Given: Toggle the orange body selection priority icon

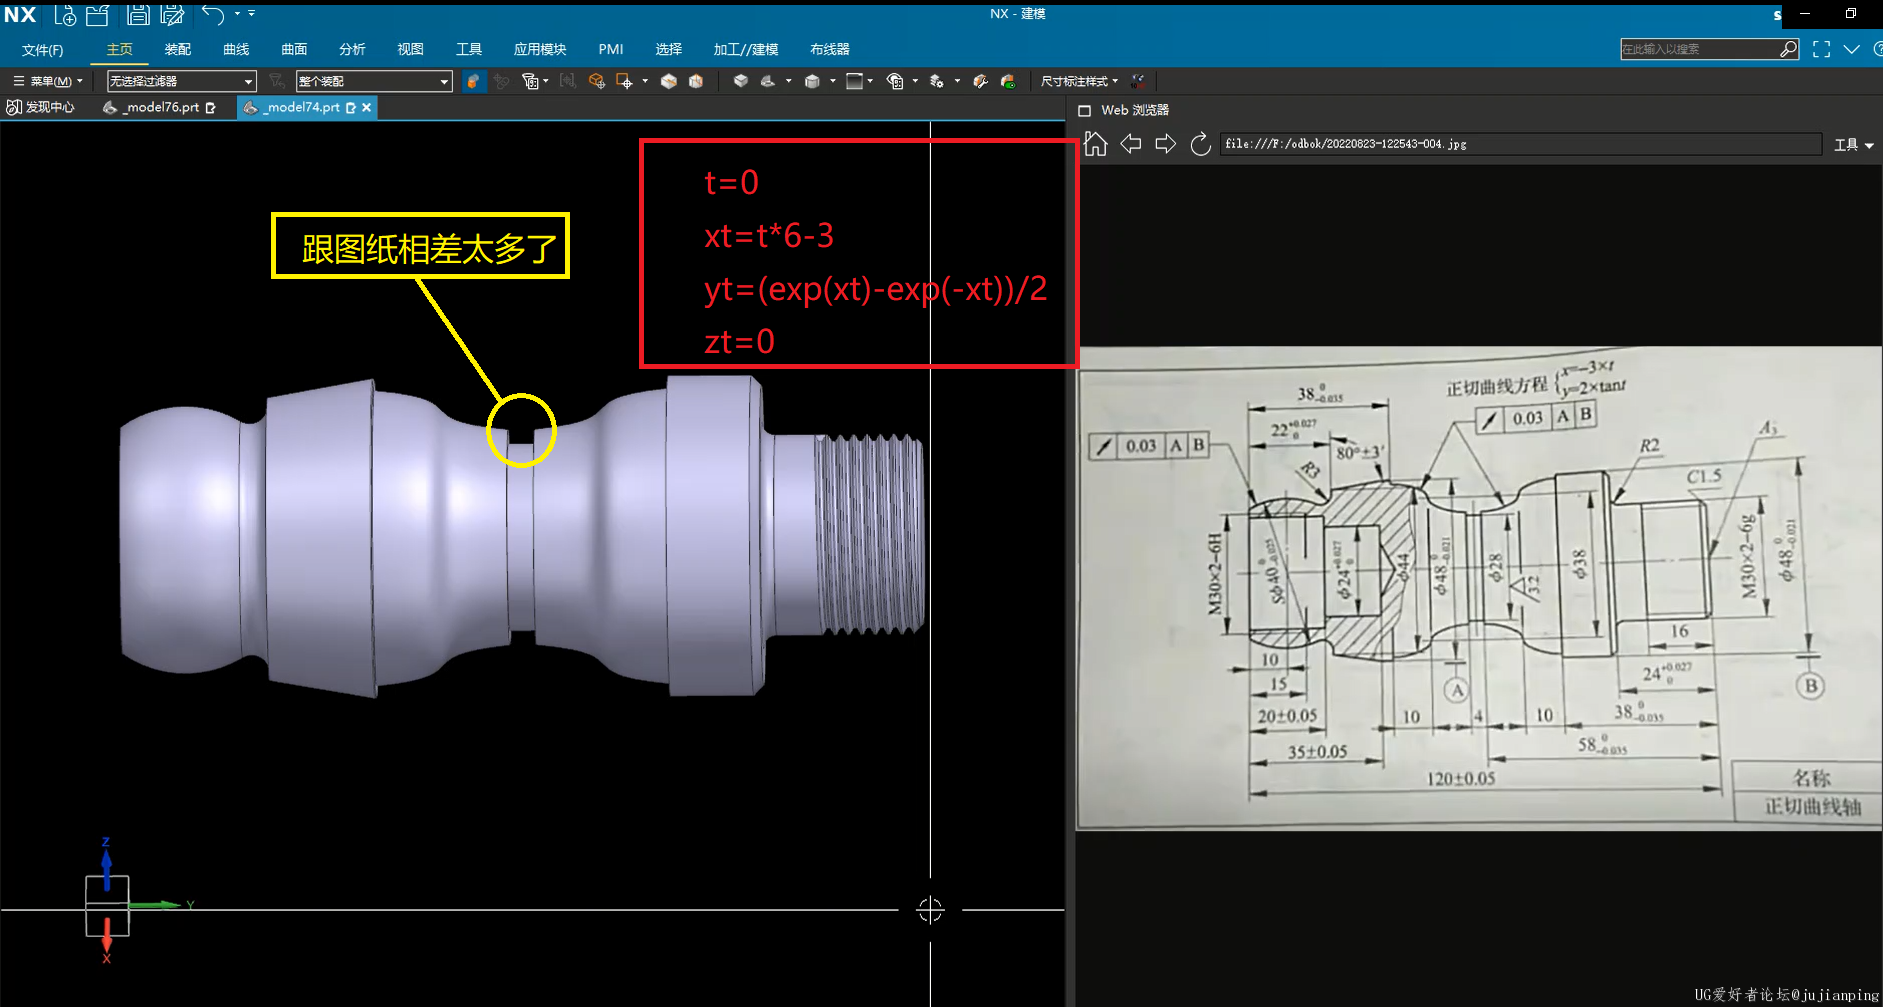Looking at the screenshot, I should point(473,81).
